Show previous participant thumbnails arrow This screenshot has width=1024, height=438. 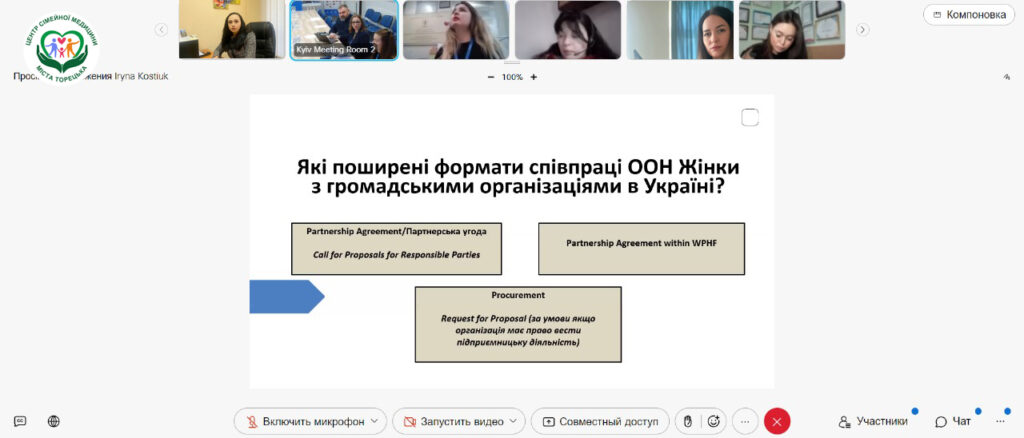[x=161, y=29]
